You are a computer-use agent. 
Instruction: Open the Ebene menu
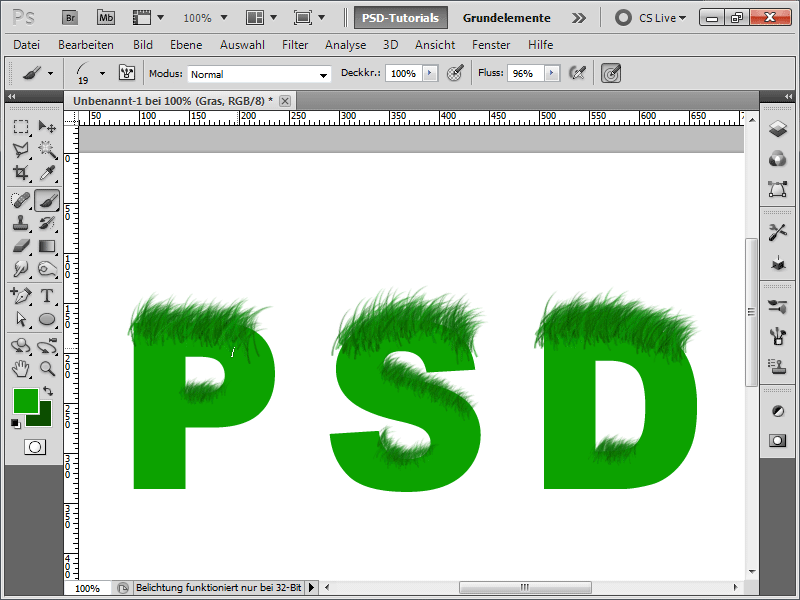click(x=186, y=45)
